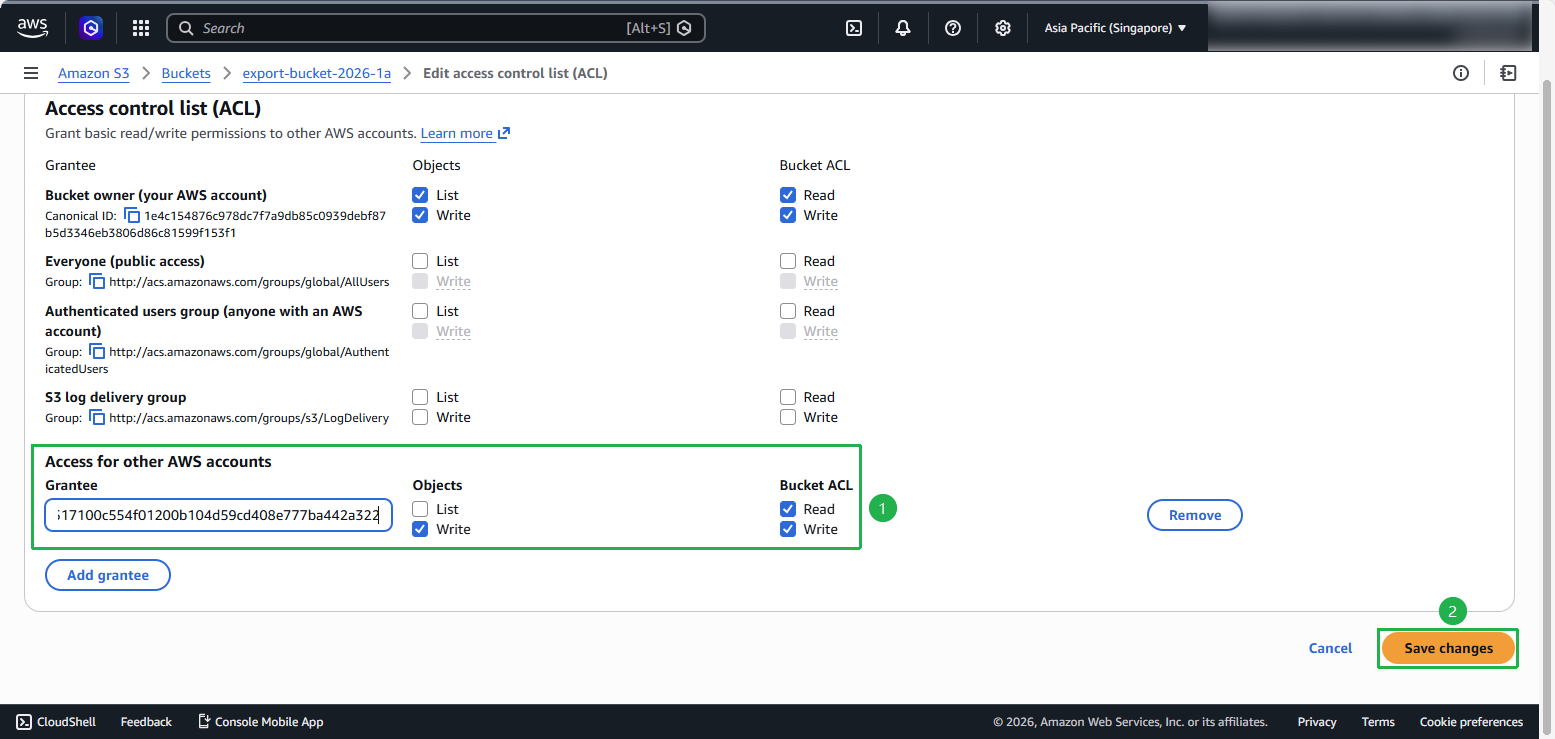Click the CloudShell label in footer
The height and width of the screenshot is (739, 1555).
point(66,721)
